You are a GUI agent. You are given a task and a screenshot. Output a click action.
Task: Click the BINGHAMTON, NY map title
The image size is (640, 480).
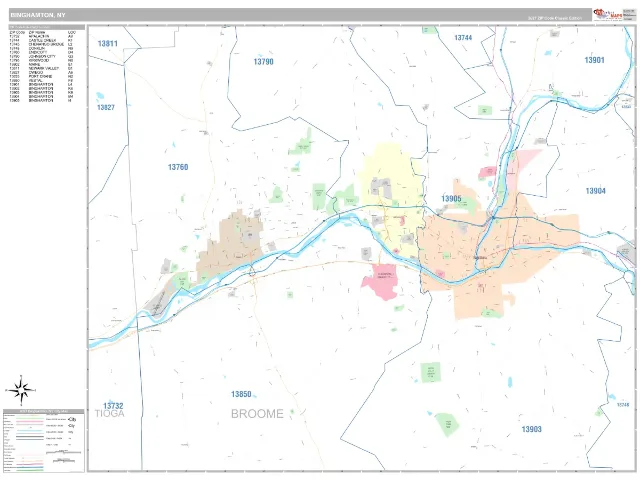tap(38, 15)
